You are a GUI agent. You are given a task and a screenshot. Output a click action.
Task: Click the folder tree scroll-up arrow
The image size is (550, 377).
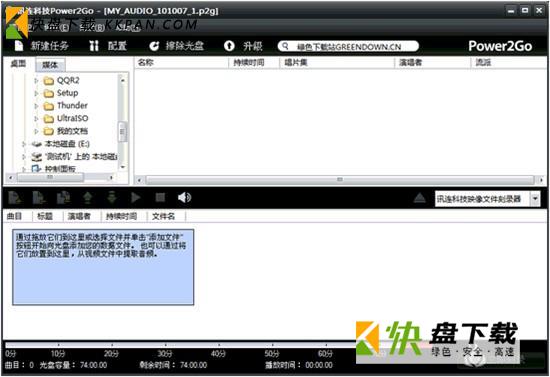pos(123,80)
